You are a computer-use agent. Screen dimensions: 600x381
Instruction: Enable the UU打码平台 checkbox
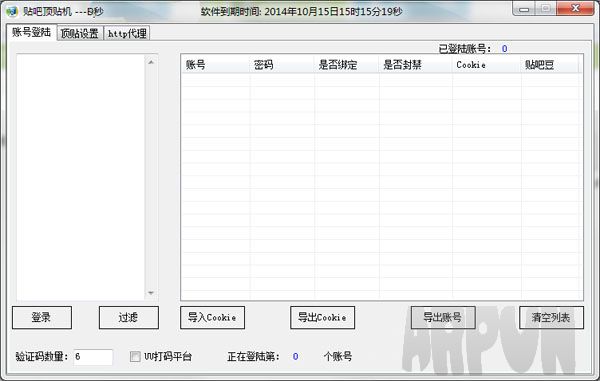(135, 357)
